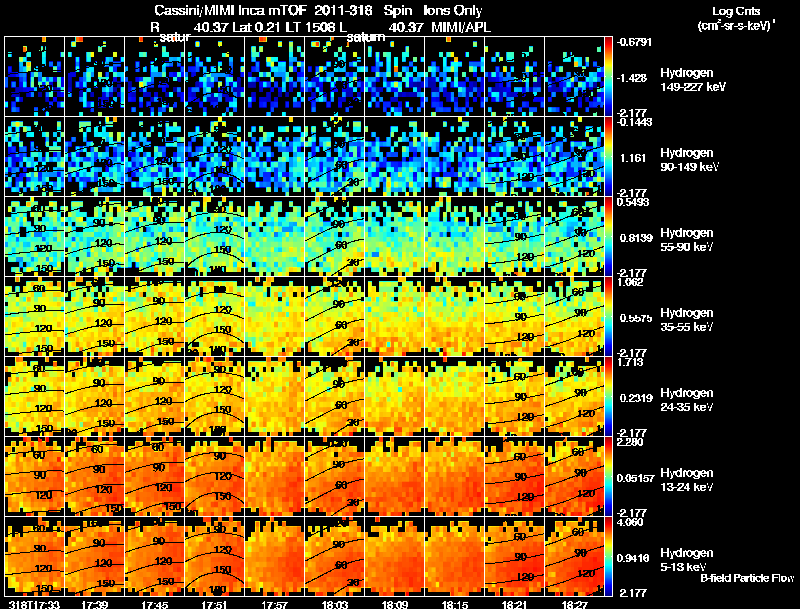Click the "2011-318" date in the title
The height and width of the screenshot is (609, 800).
pyautogui.click(x=343, y=10)
